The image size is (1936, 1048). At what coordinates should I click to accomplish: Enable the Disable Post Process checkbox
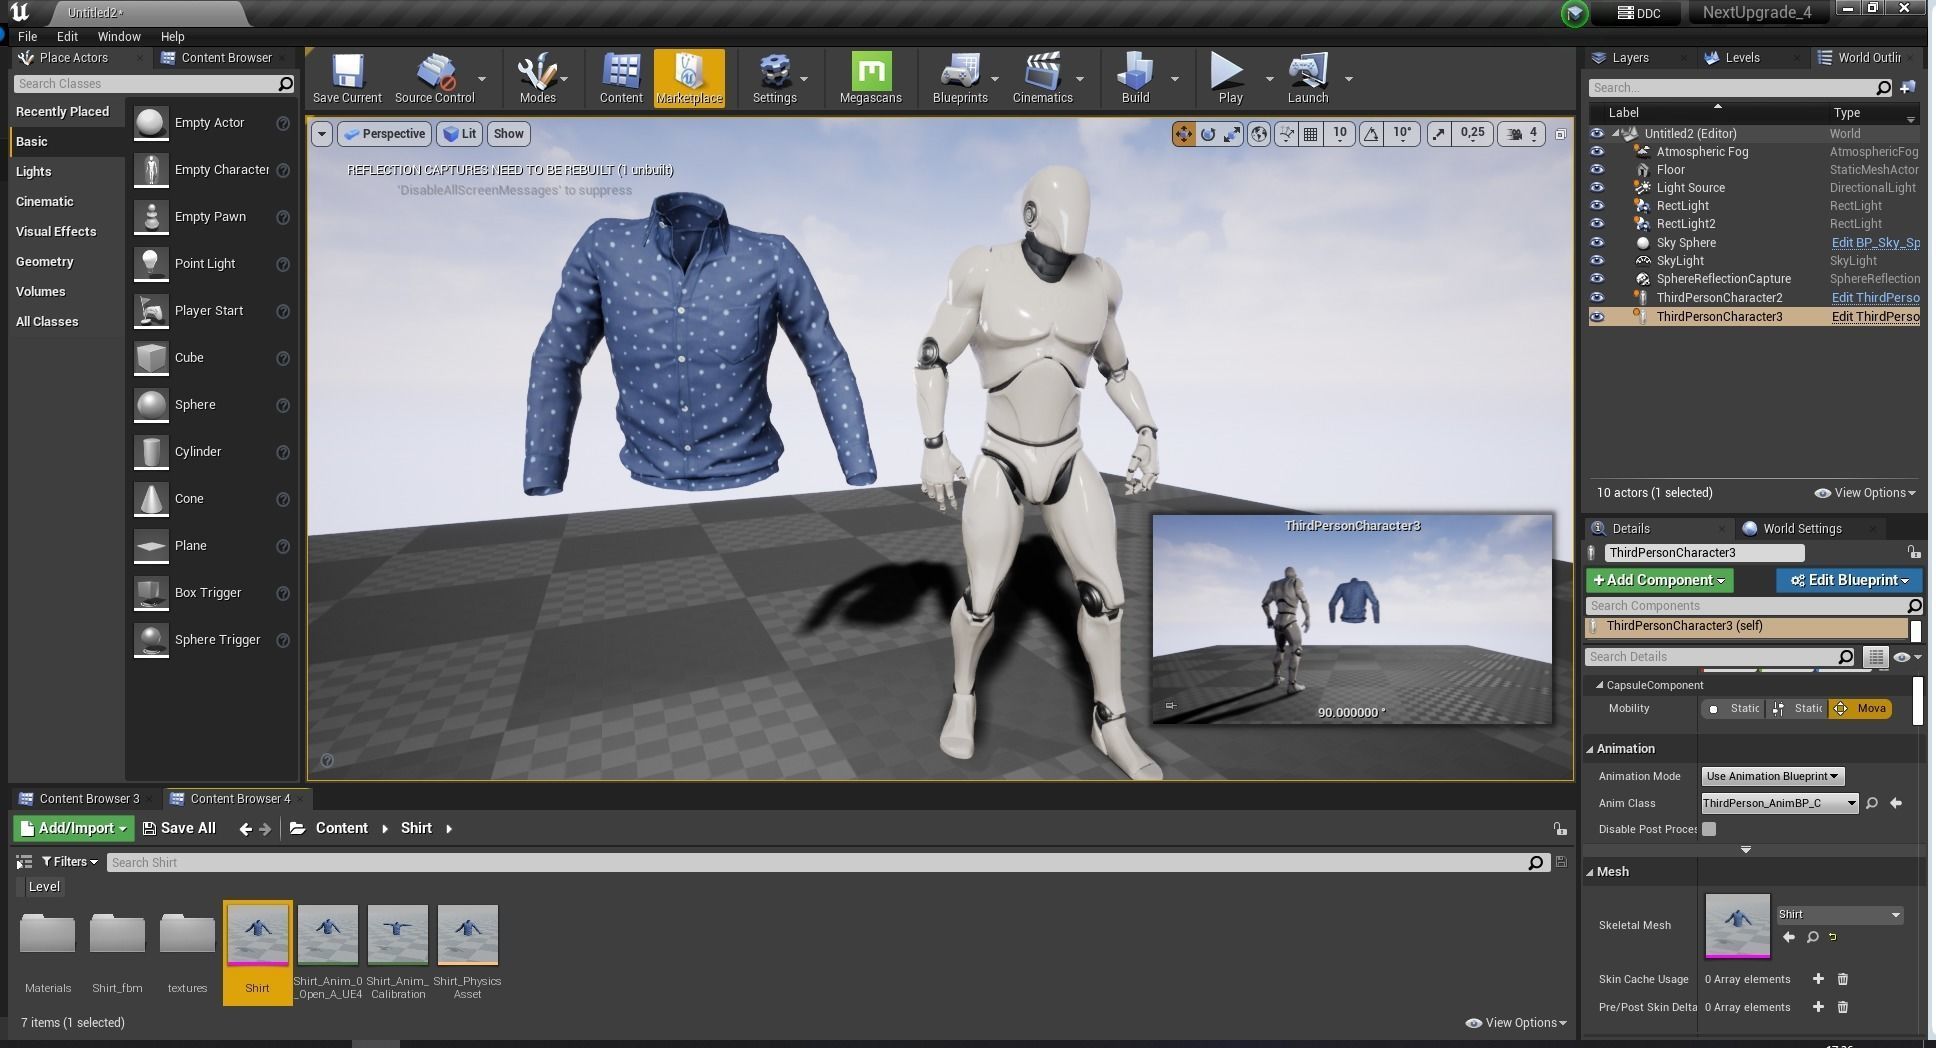[x=1709, y=829]
